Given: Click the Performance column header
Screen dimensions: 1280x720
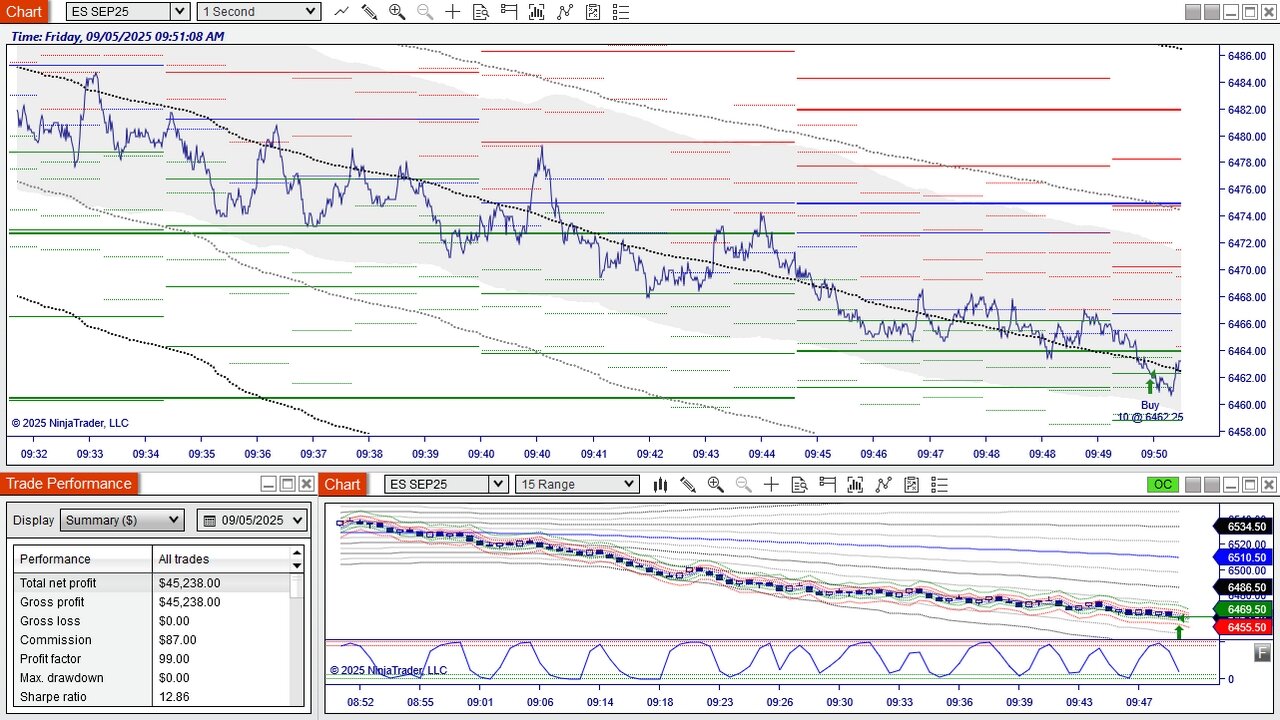Looking at the screenshot, I should coord(83,559).
